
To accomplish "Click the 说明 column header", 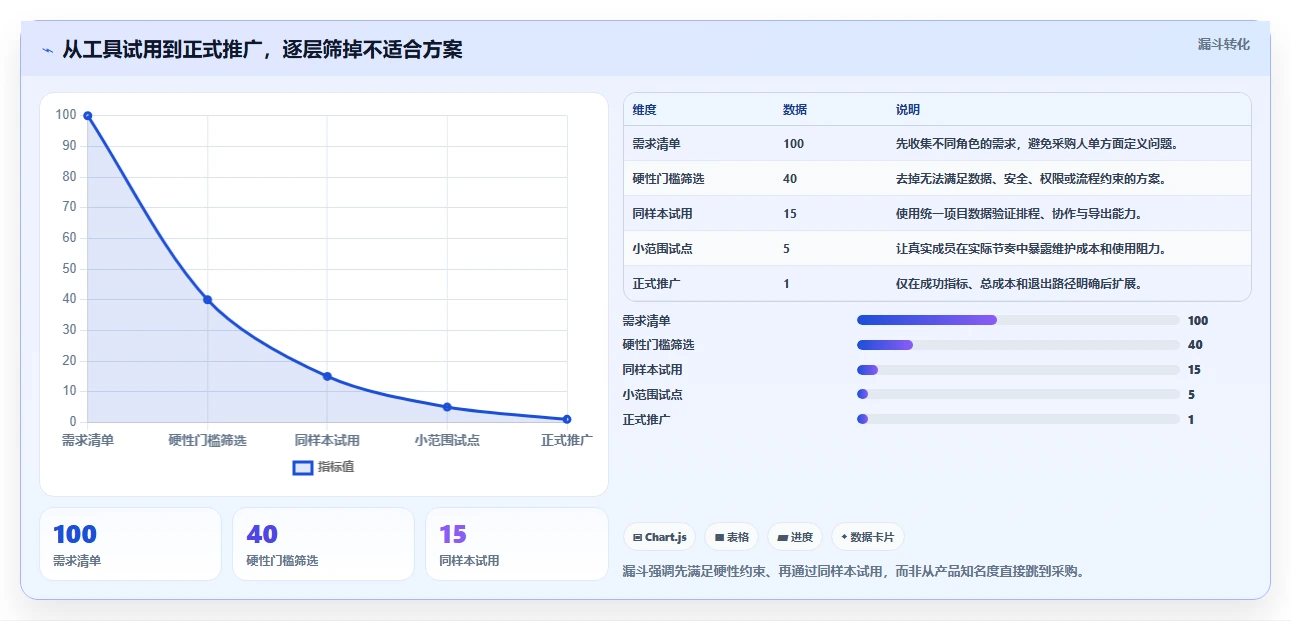I will (x=908, y=110).
